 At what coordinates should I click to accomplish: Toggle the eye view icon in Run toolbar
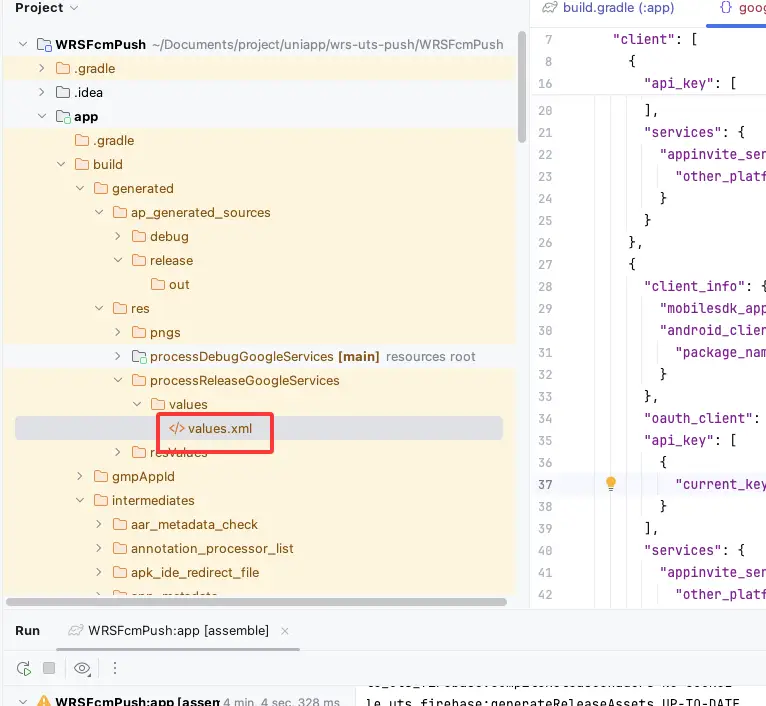[x=82, y=668]
